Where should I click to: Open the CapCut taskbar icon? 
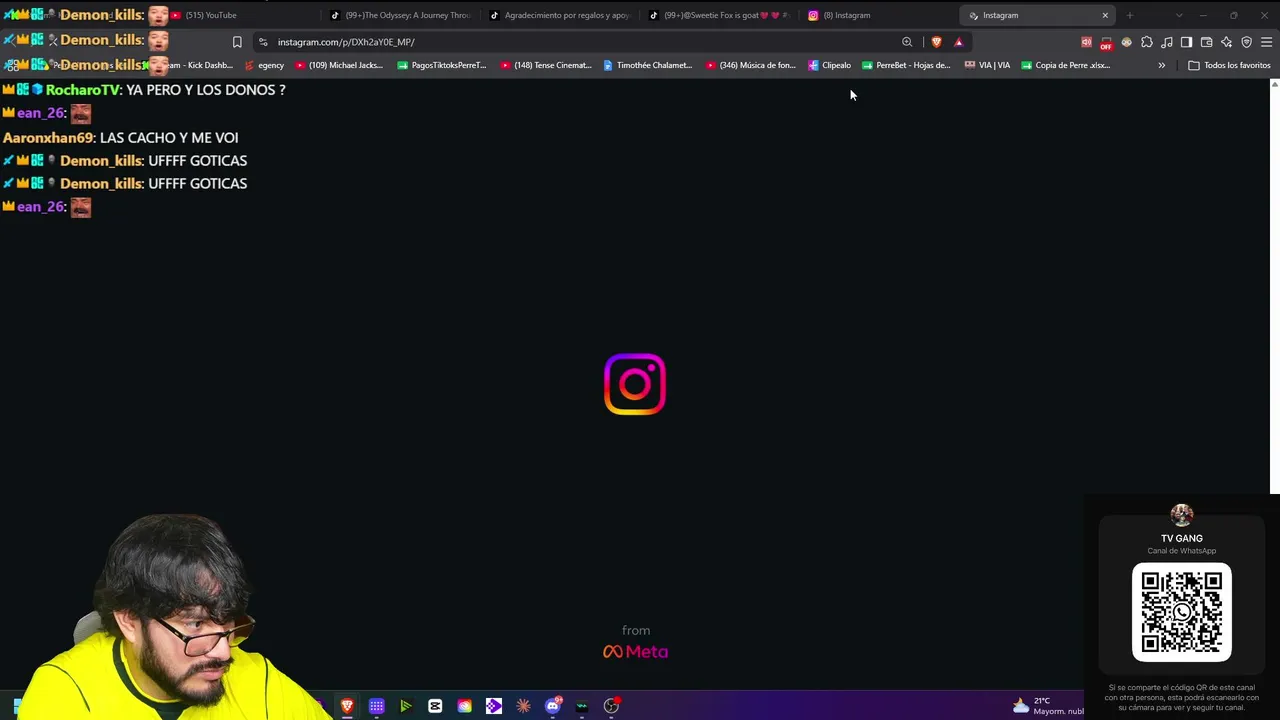435,706
